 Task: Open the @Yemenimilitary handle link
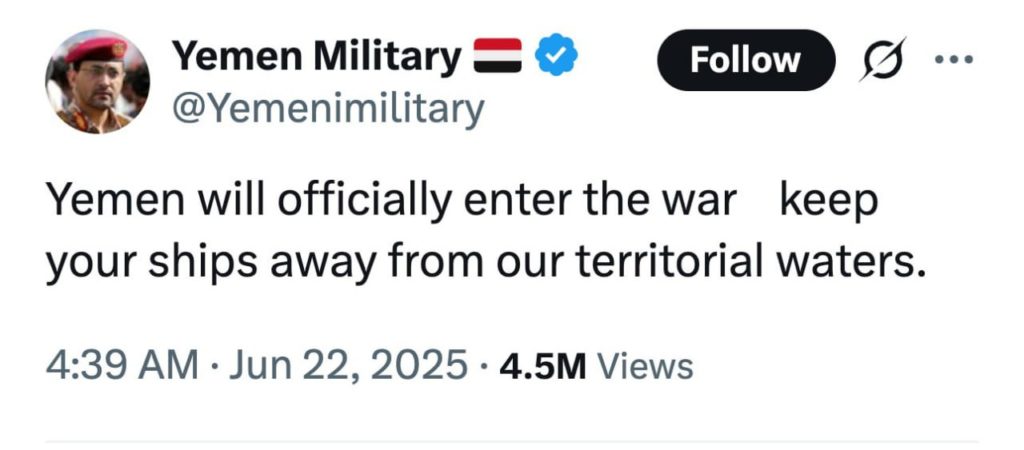[x=329, y=108]
